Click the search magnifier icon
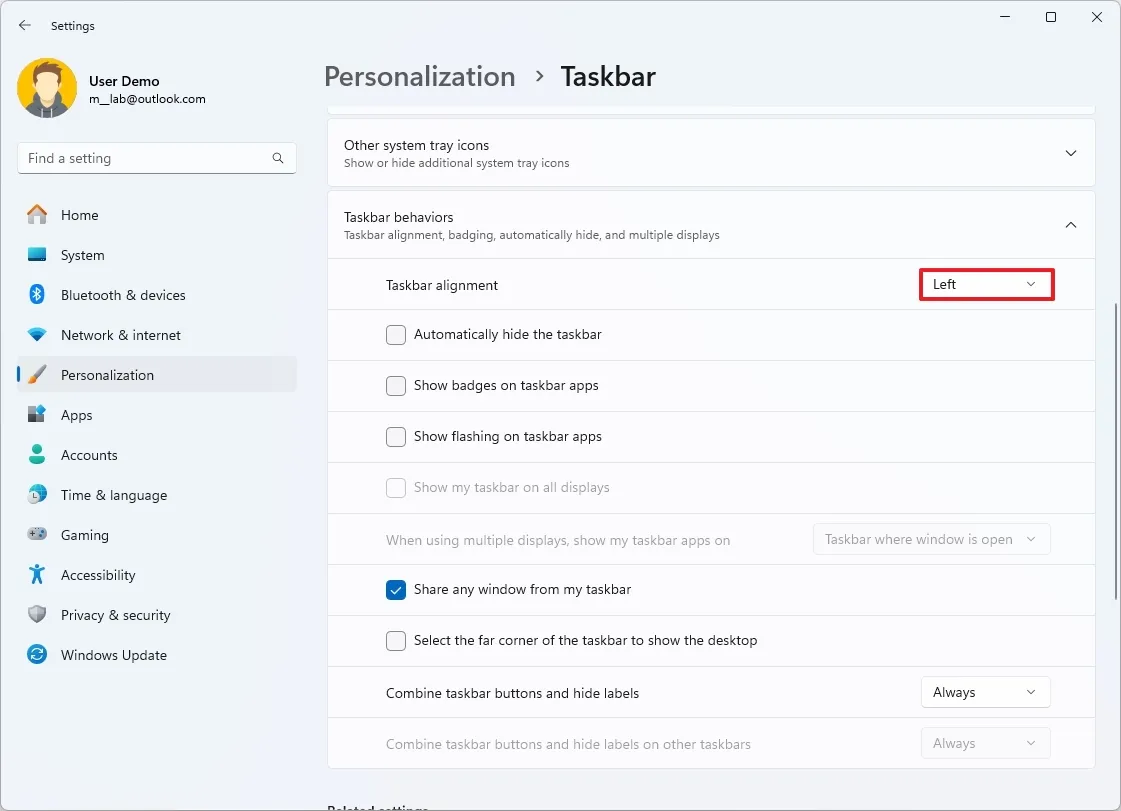The width and height of the screenshot is (1121, 811). (278, 158)
